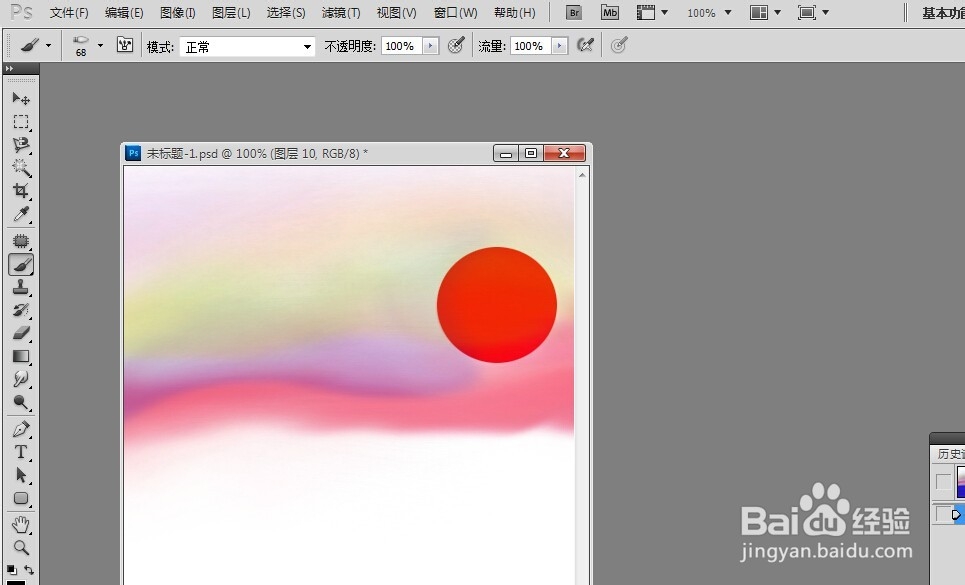Toggle tablet pressure controls size
Viewport: 965px width, 585px height.
pyautogui.click(x=619, y=45)
